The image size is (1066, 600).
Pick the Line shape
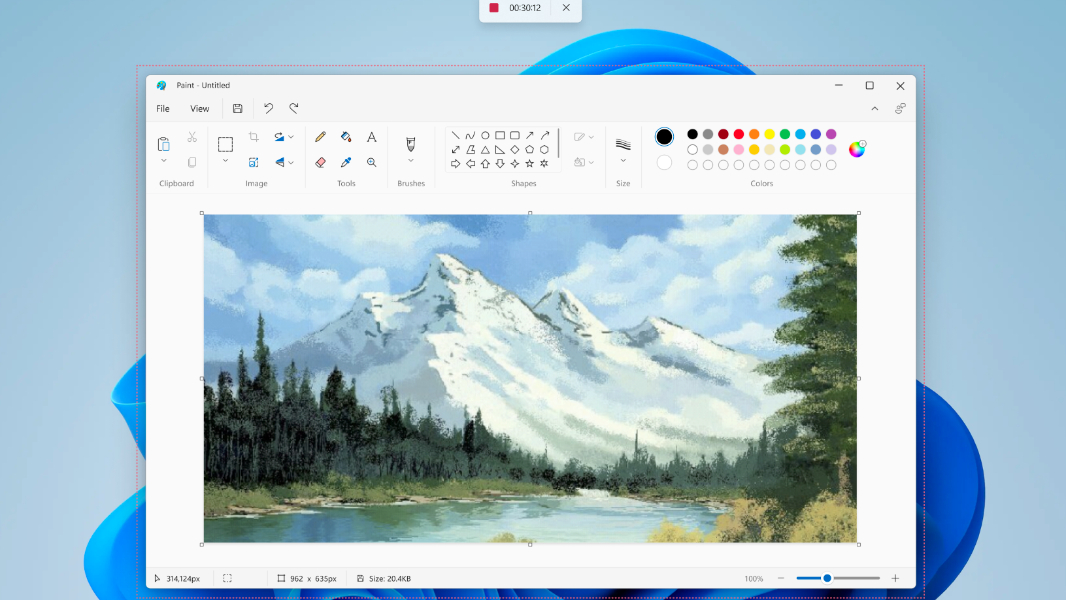point(455,135)
